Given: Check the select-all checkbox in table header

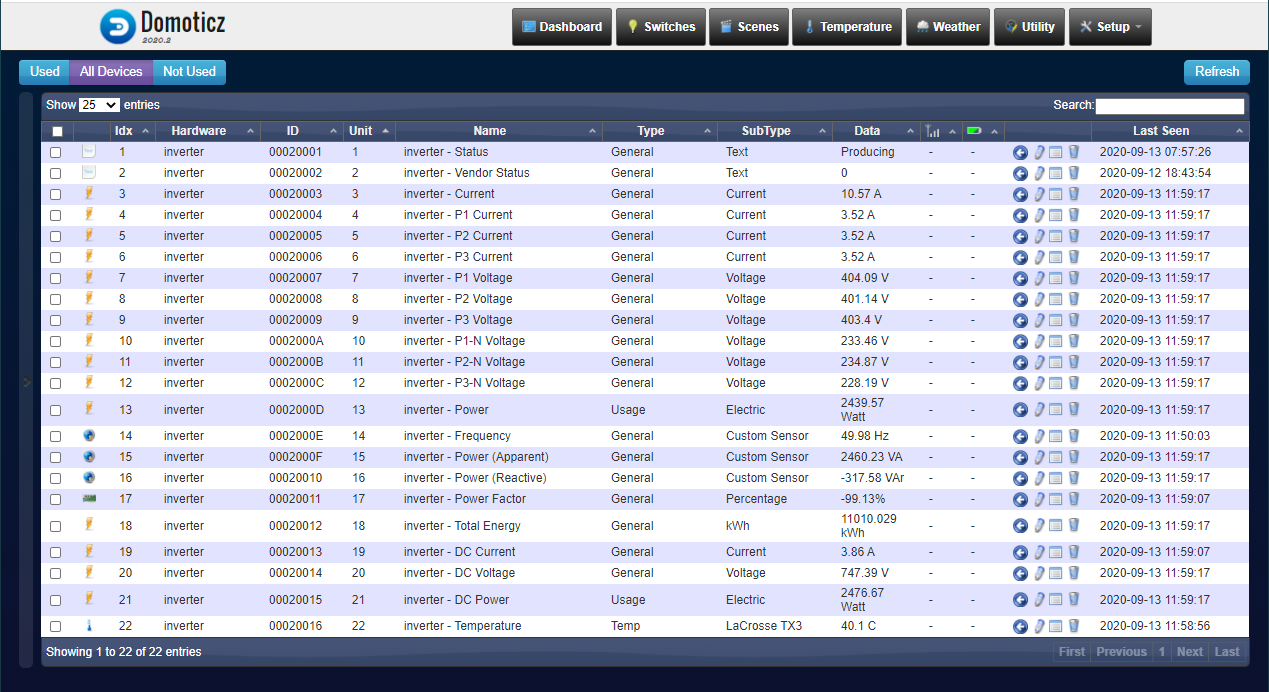Looking at the screenshot, I should [x=57, y=132].
